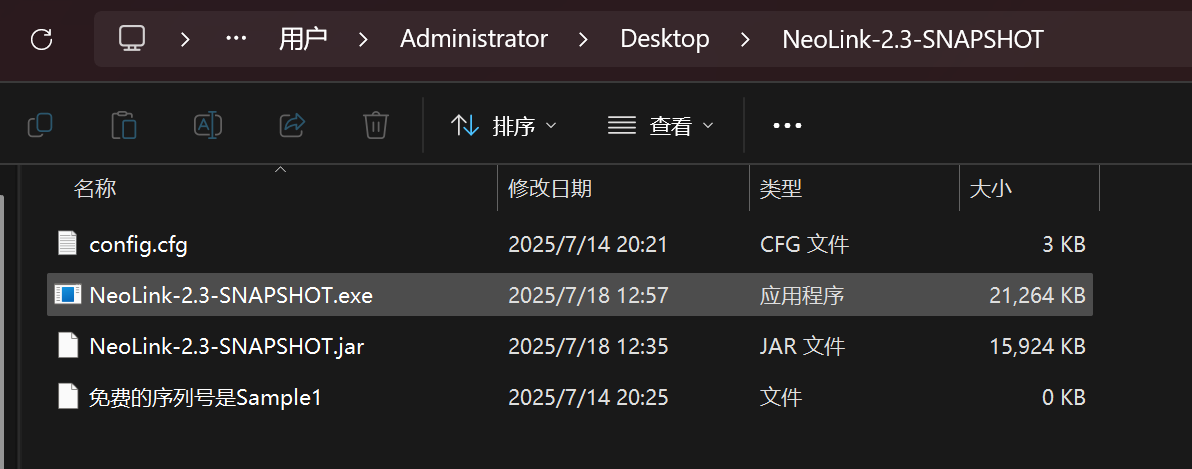The image size is (1192, 469).
Task: Go to the Administrator breadcrumb folder
Action: (474, 39)
